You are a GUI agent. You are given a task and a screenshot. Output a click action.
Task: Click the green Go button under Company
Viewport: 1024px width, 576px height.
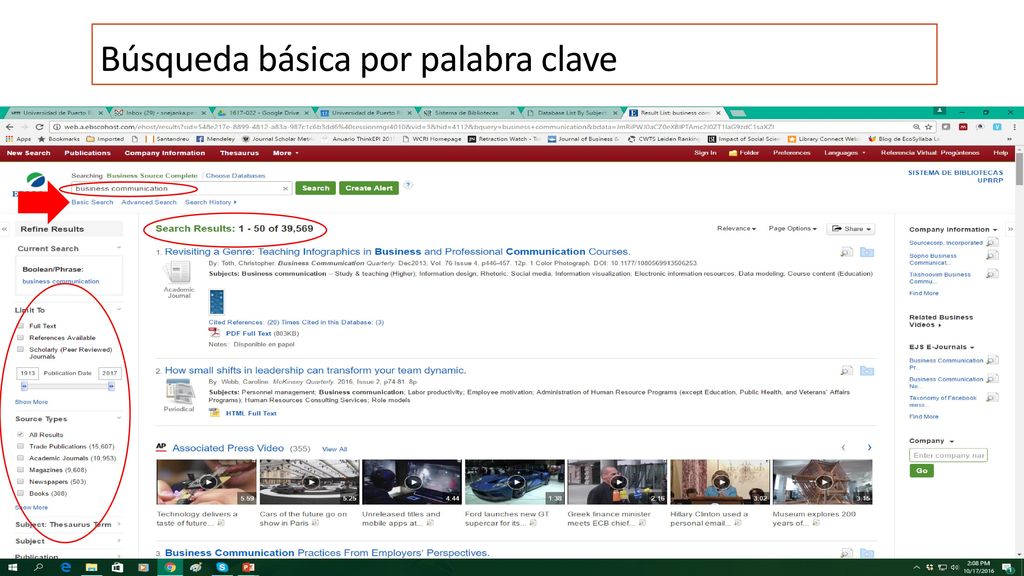click(x=921, y=471)
